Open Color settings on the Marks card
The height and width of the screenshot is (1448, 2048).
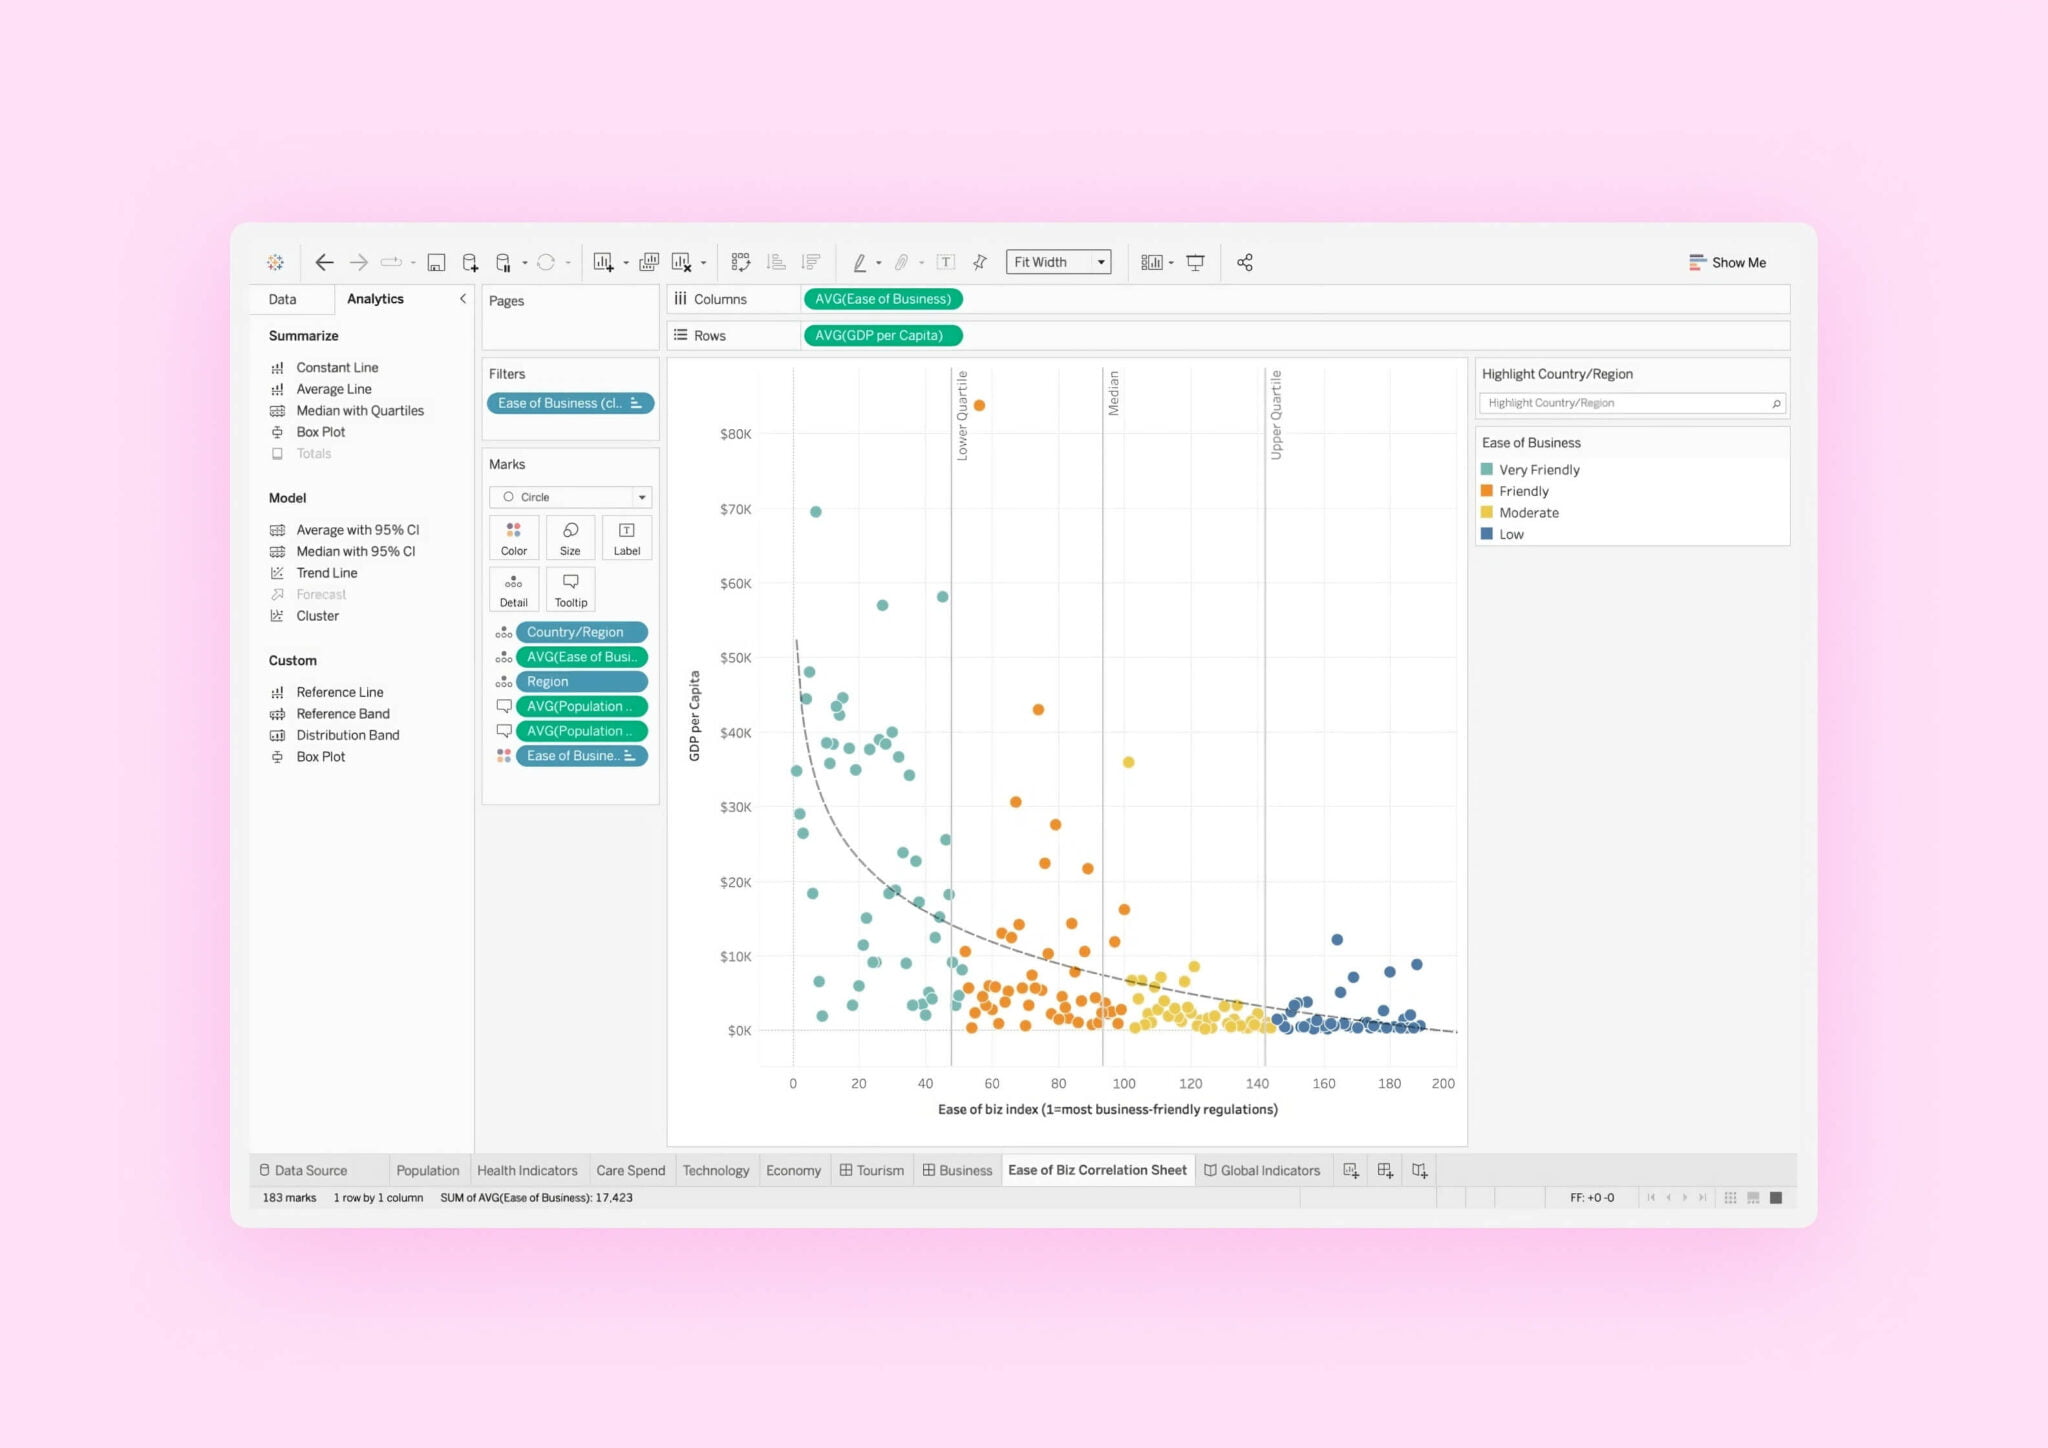pyautogui.click(x=513, y=537)
